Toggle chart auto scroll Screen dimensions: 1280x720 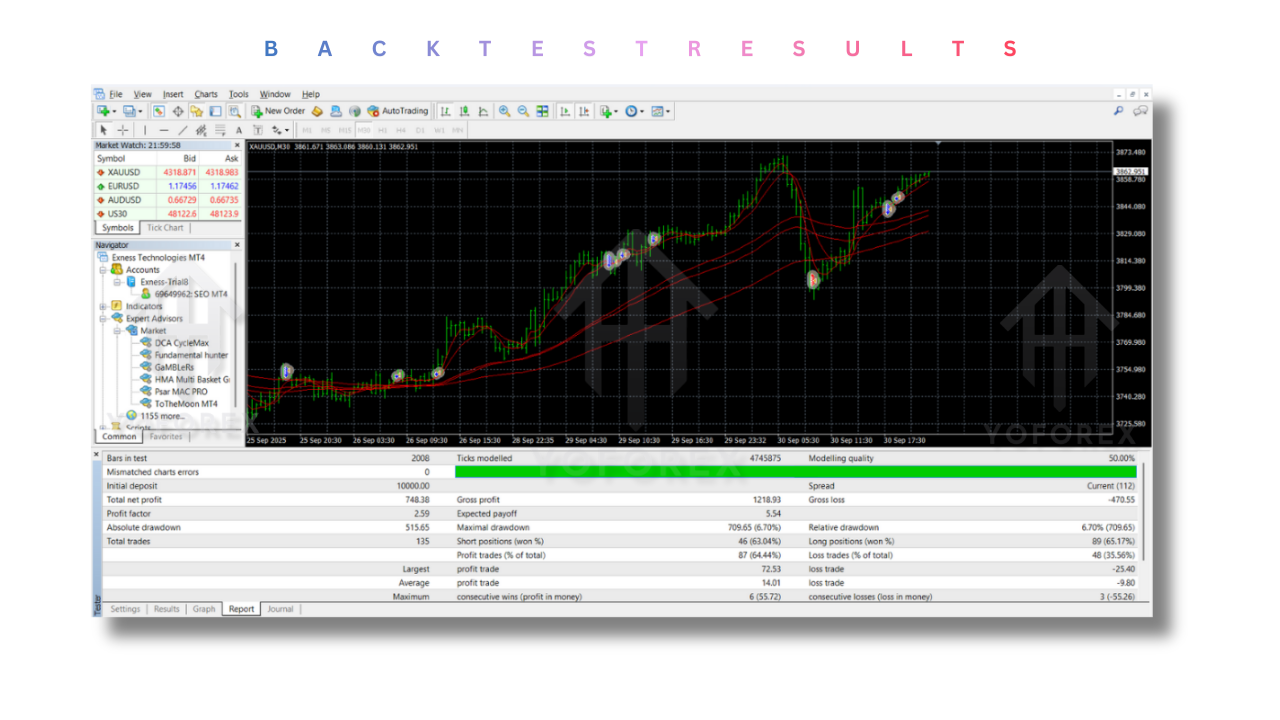point(566,110)
